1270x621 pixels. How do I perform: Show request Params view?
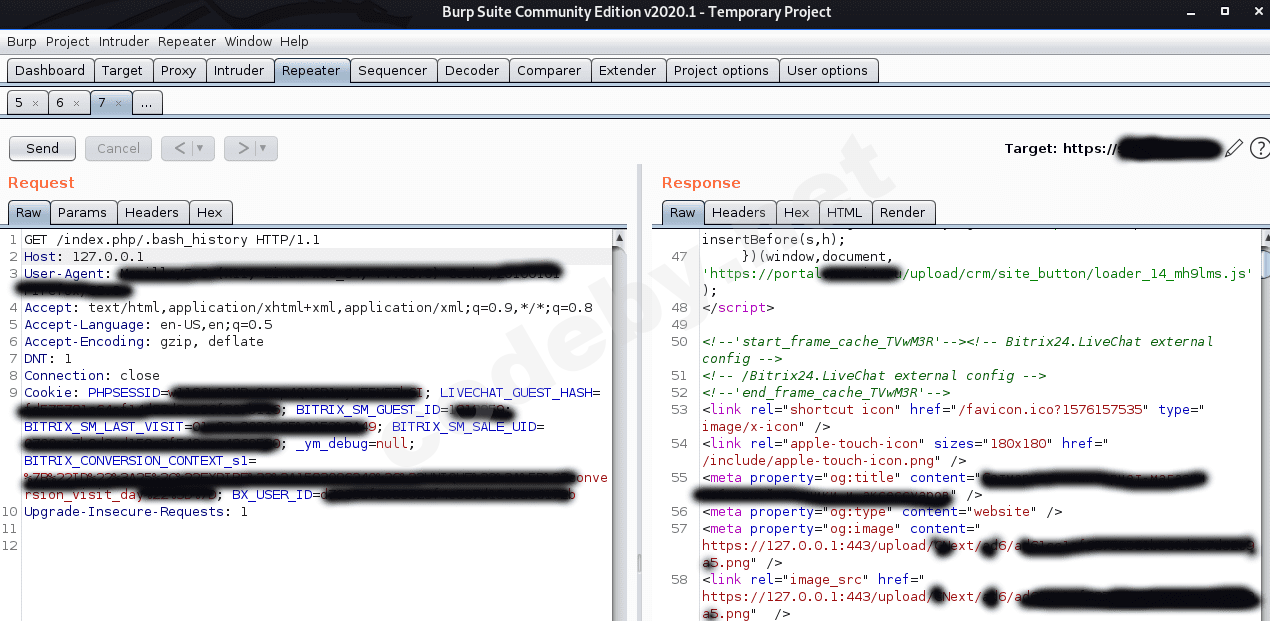[82, 212]
